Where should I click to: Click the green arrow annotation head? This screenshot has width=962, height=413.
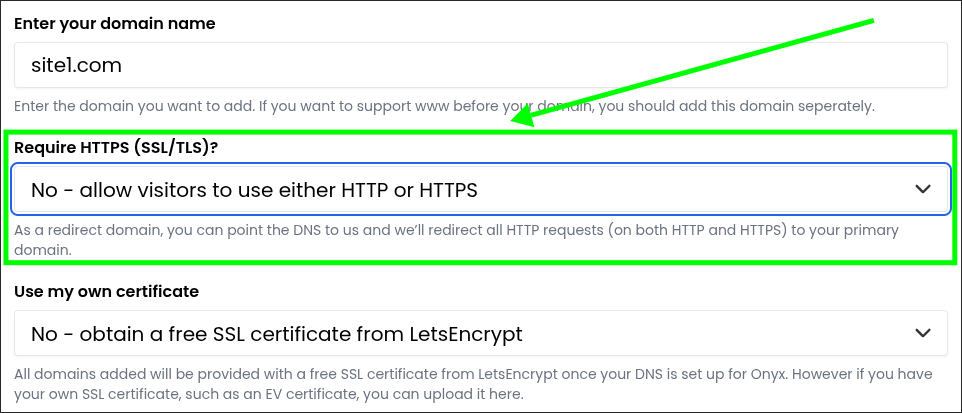pos(521,117)
